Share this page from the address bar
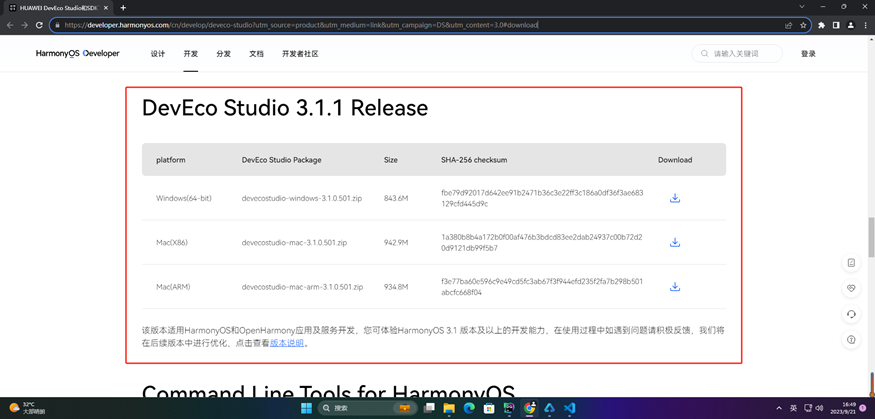The height and width of the screenshot is (419, 875). coord(789,25)
